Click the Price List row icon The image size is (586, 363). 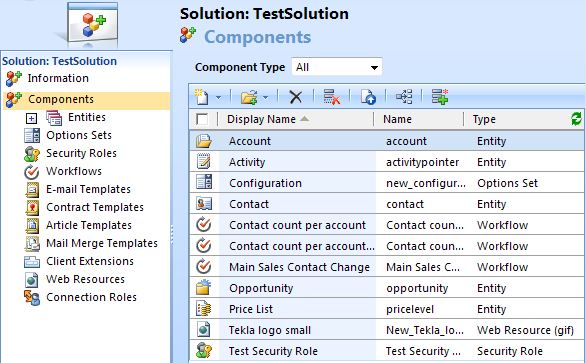(204, 309)
